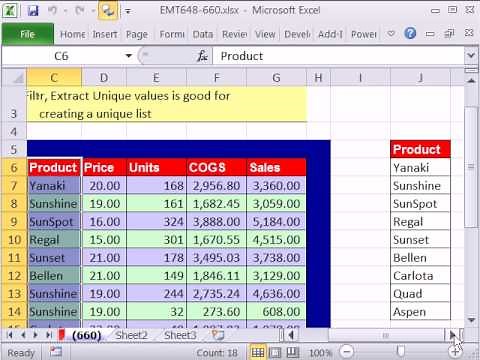Image resolution: width=480 pixels, height=360 pixels.
Task: Click the vertical scrollbar thumb
Action: (x=471, y=167)
